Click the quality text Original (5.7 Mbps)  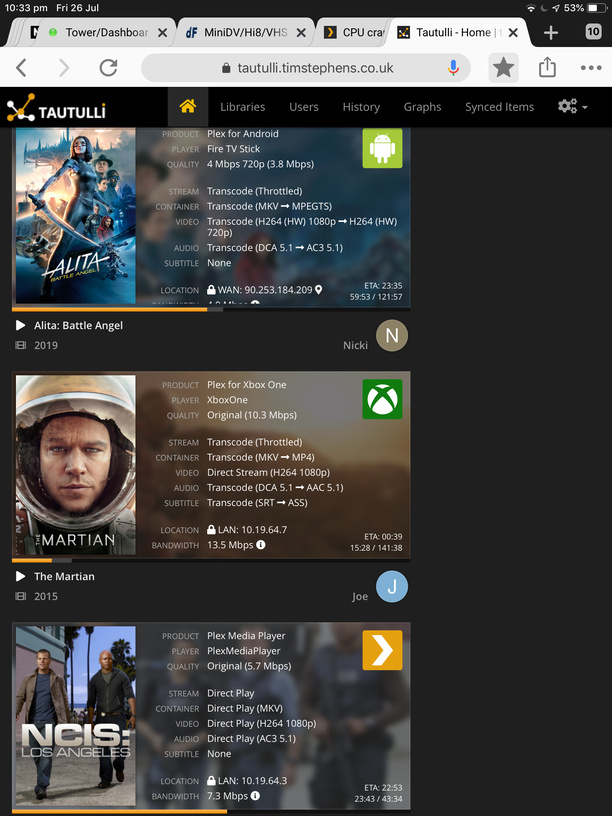pos(249,666)
